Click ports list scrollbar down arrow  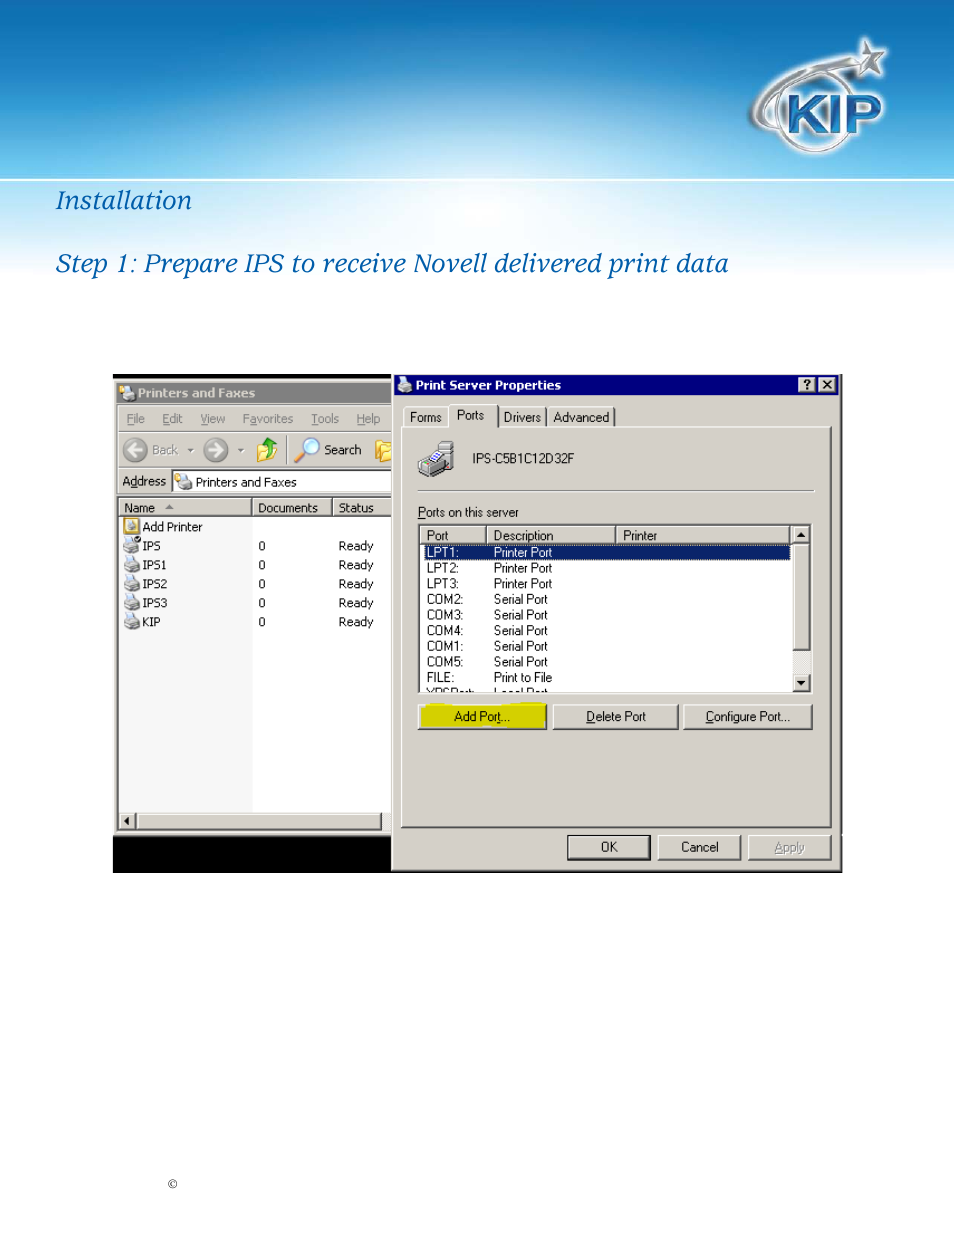pyautogui.click(x=801, y=683)
